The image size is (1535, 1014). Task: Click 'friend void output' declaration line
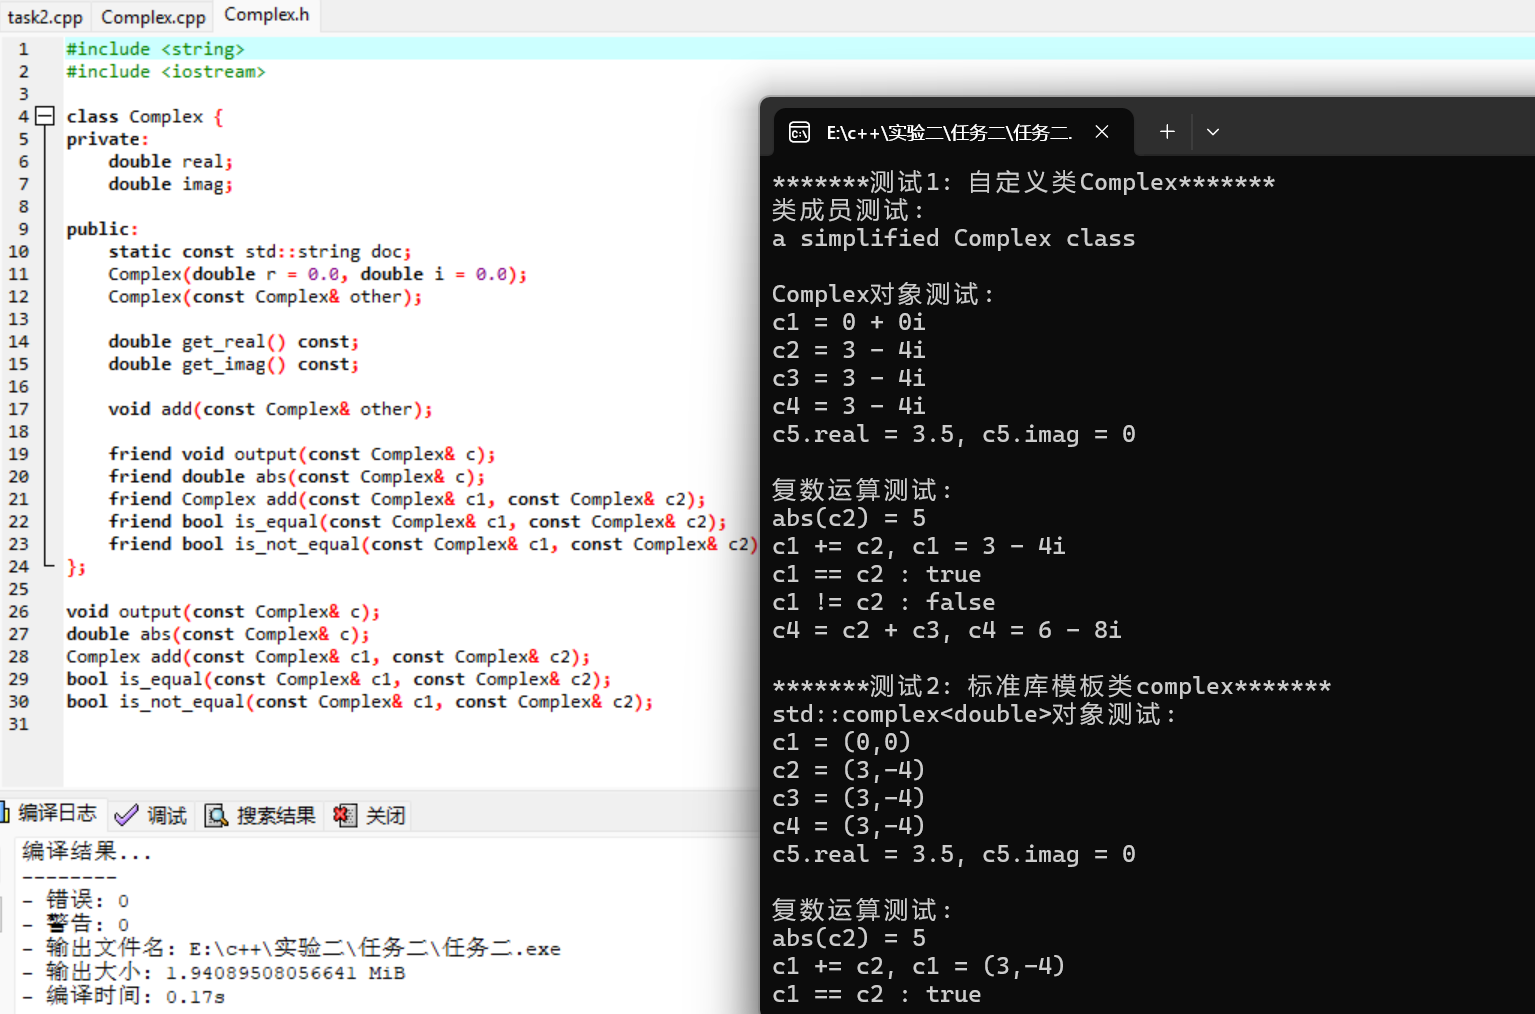click(x=302, y=454)
